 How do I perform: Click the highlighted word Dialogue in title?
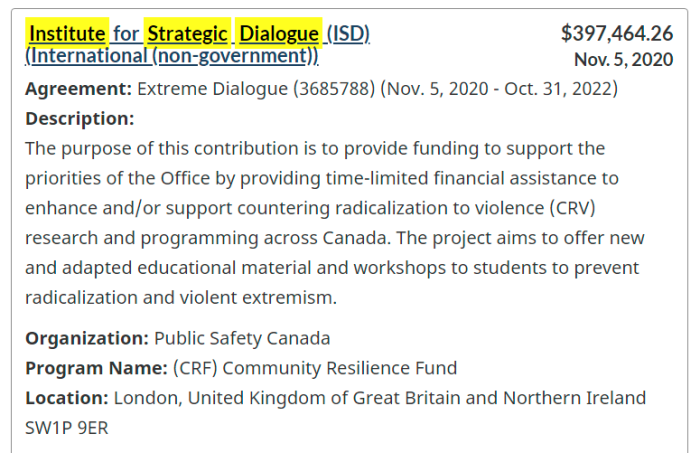pos(279,34)
